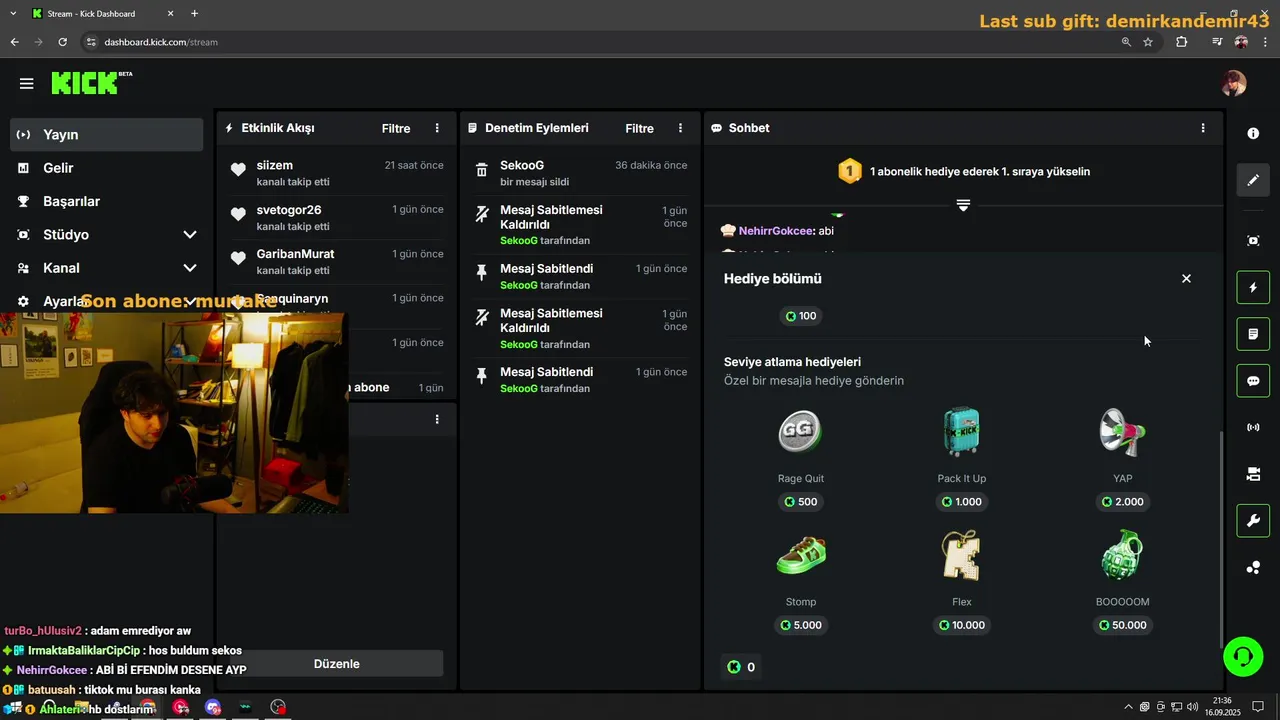Open the info icon in right sidebar
The image size is (1280, 720).
coord(1253,133)
